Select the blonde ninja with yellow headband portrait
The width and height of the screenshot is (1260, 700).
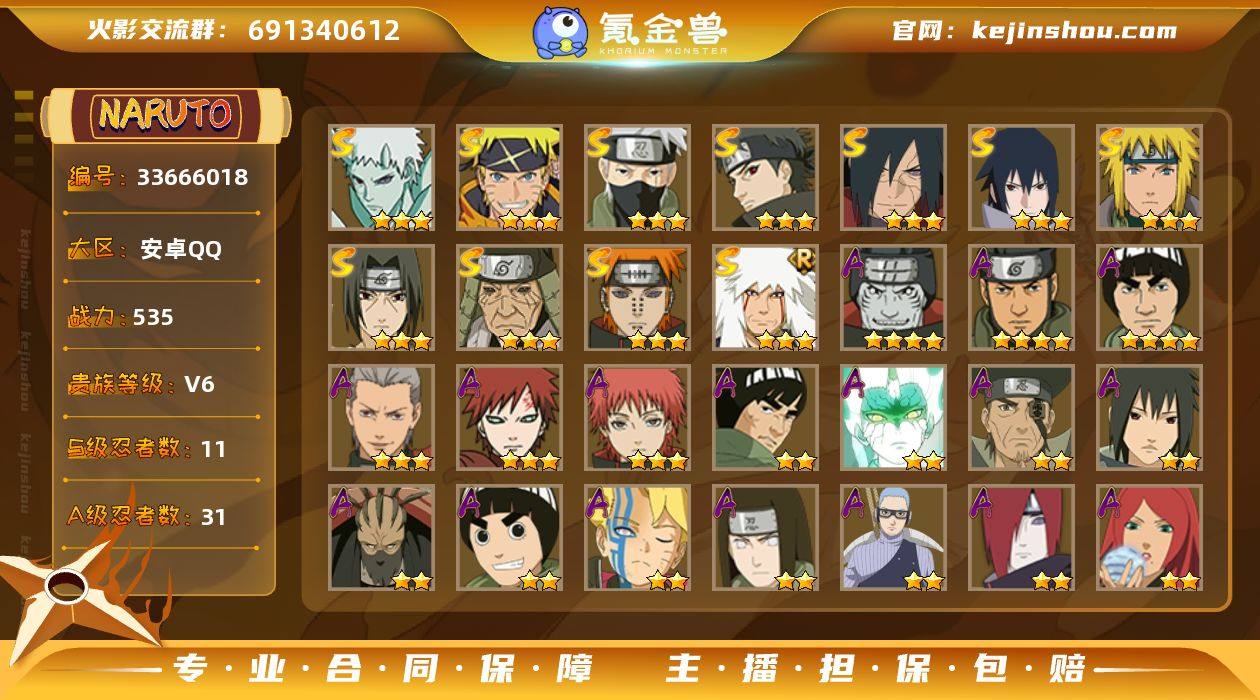pyautogui.click(x=1149, y=178)
